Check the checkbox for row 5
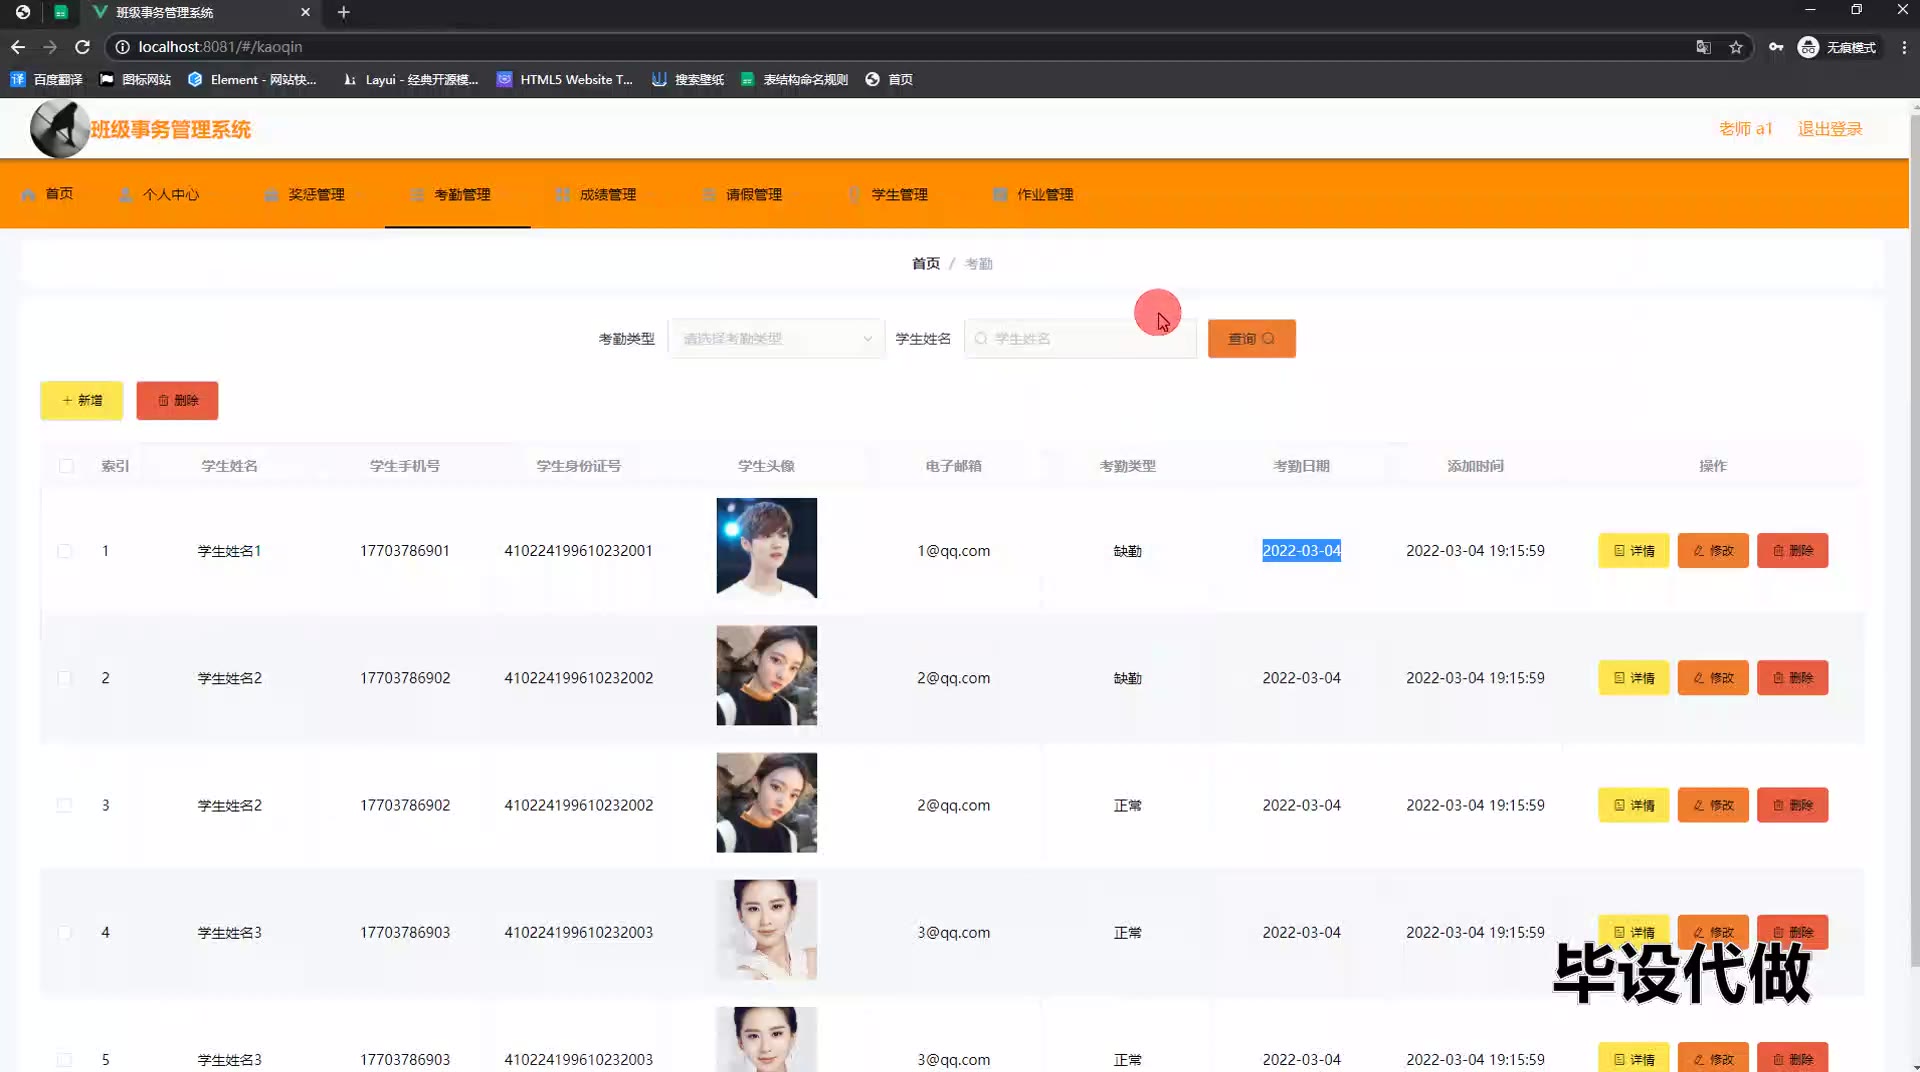Image resolution: width=1920 pixels, height=1072 pixels. pos(65,1059)
